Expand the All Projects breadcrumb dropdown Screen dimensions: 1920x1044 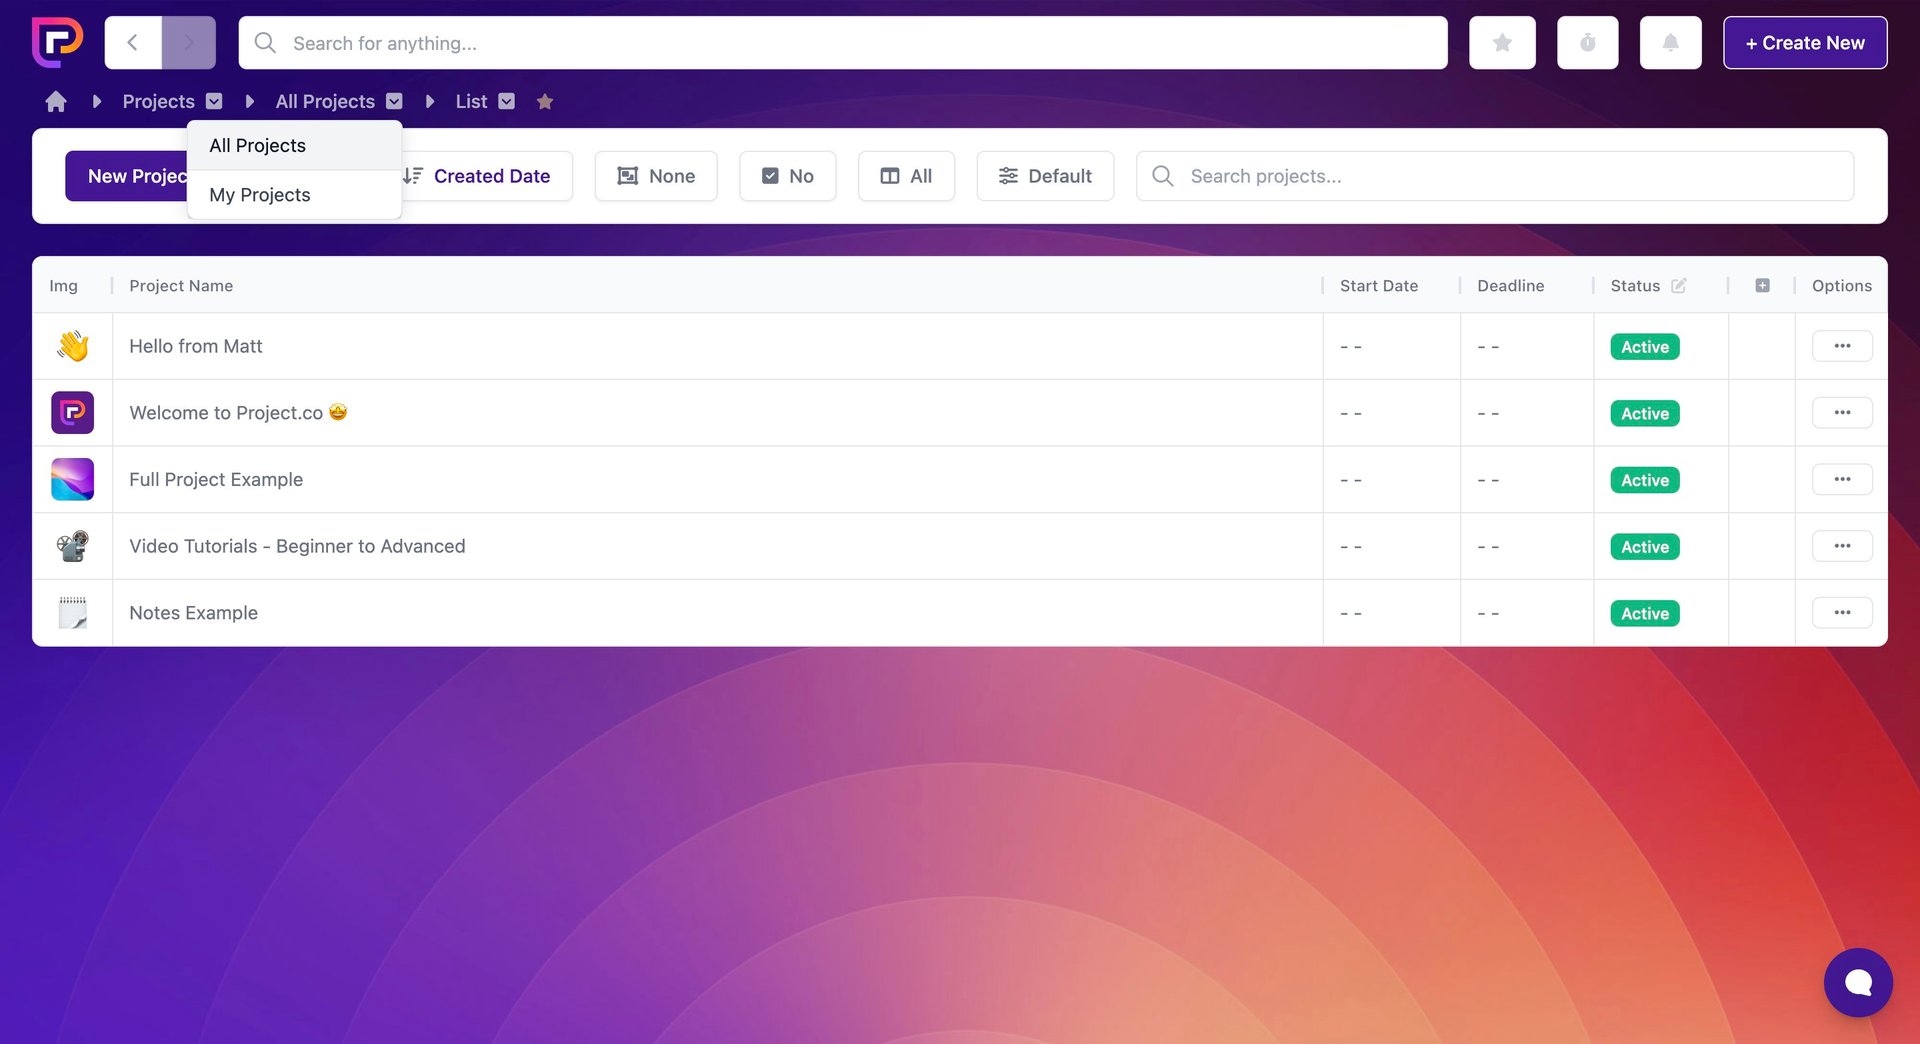click(x=394, y=101)
